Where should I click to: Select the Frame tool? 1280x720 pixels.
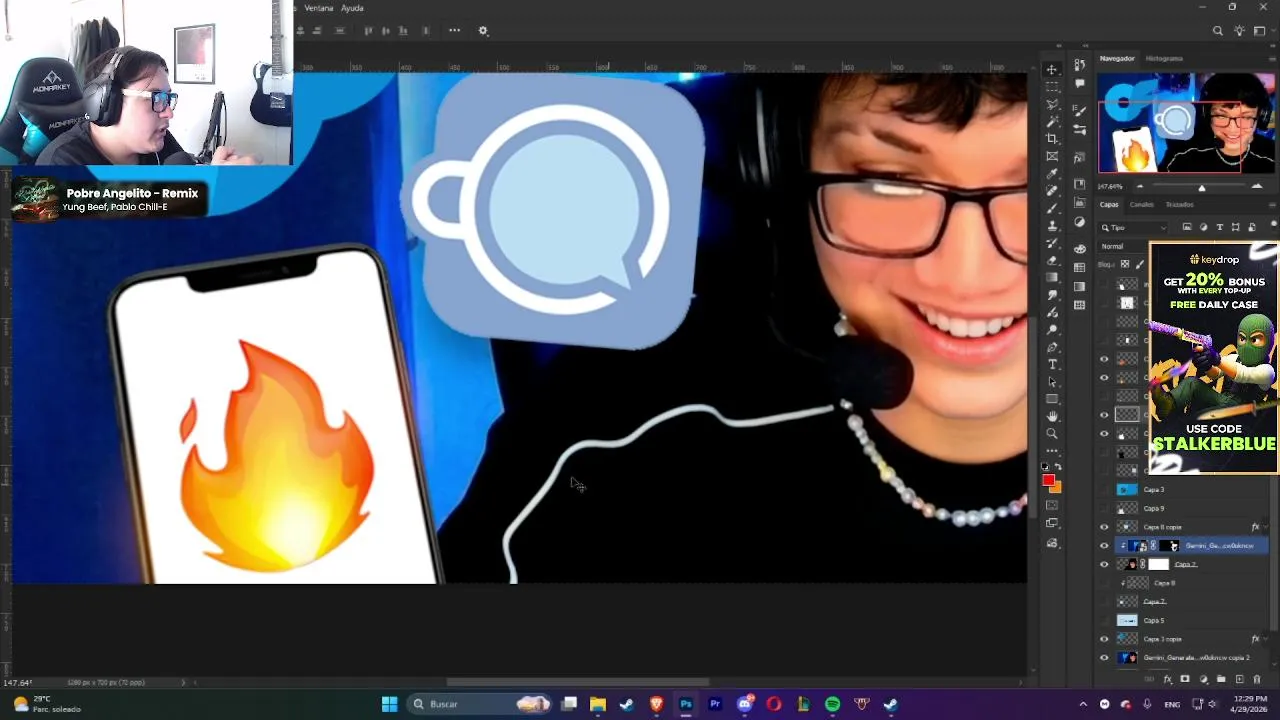[x=1052, y=156]
